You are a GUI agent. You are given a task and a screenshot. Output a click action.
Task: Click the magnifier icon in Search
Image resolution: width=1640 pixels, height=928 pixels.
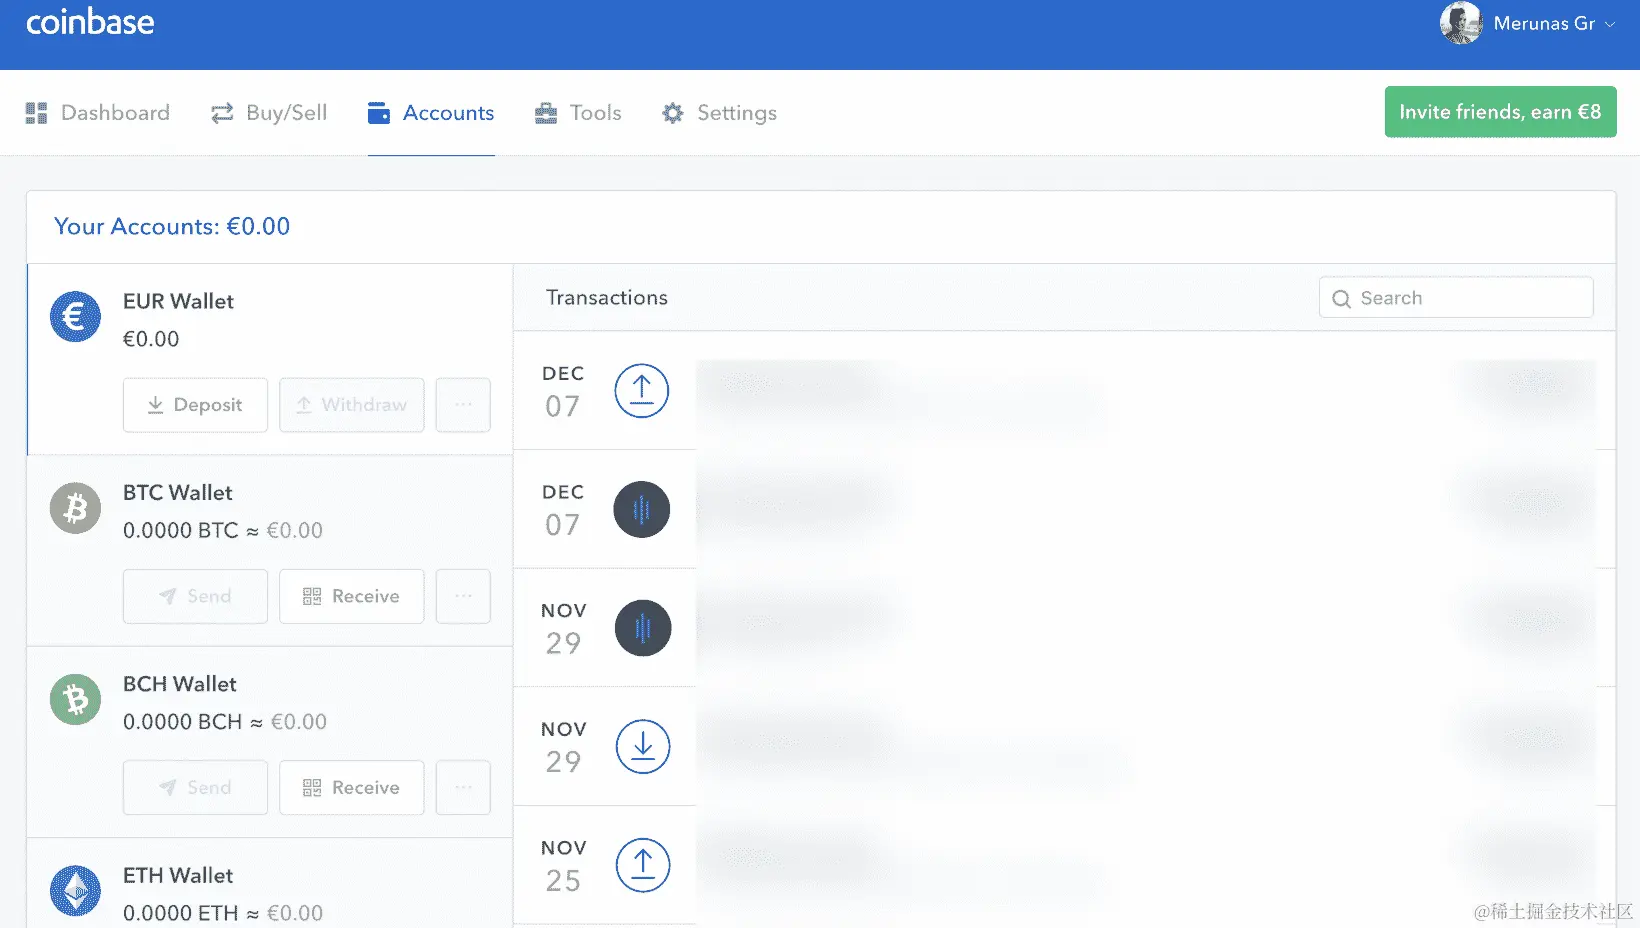click(1342, 299)
